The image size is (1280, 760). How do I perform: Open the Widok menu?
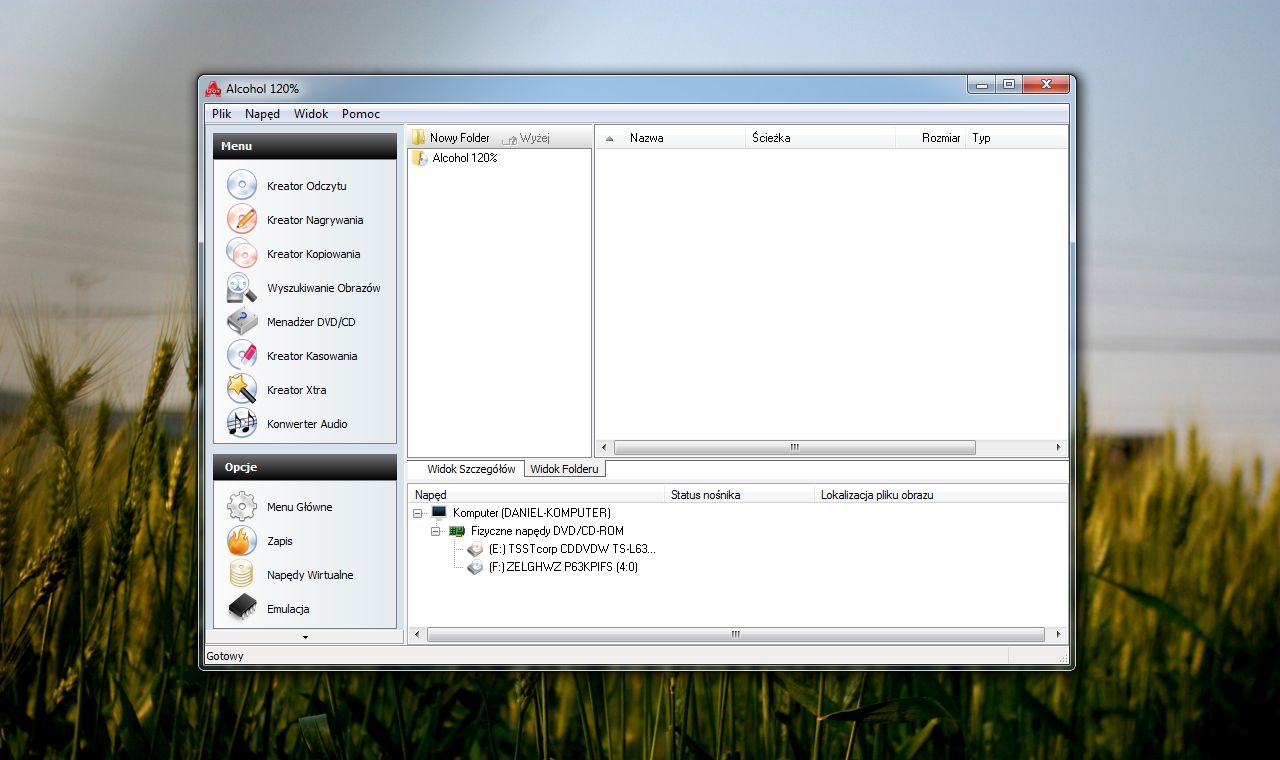coord(311,114)
